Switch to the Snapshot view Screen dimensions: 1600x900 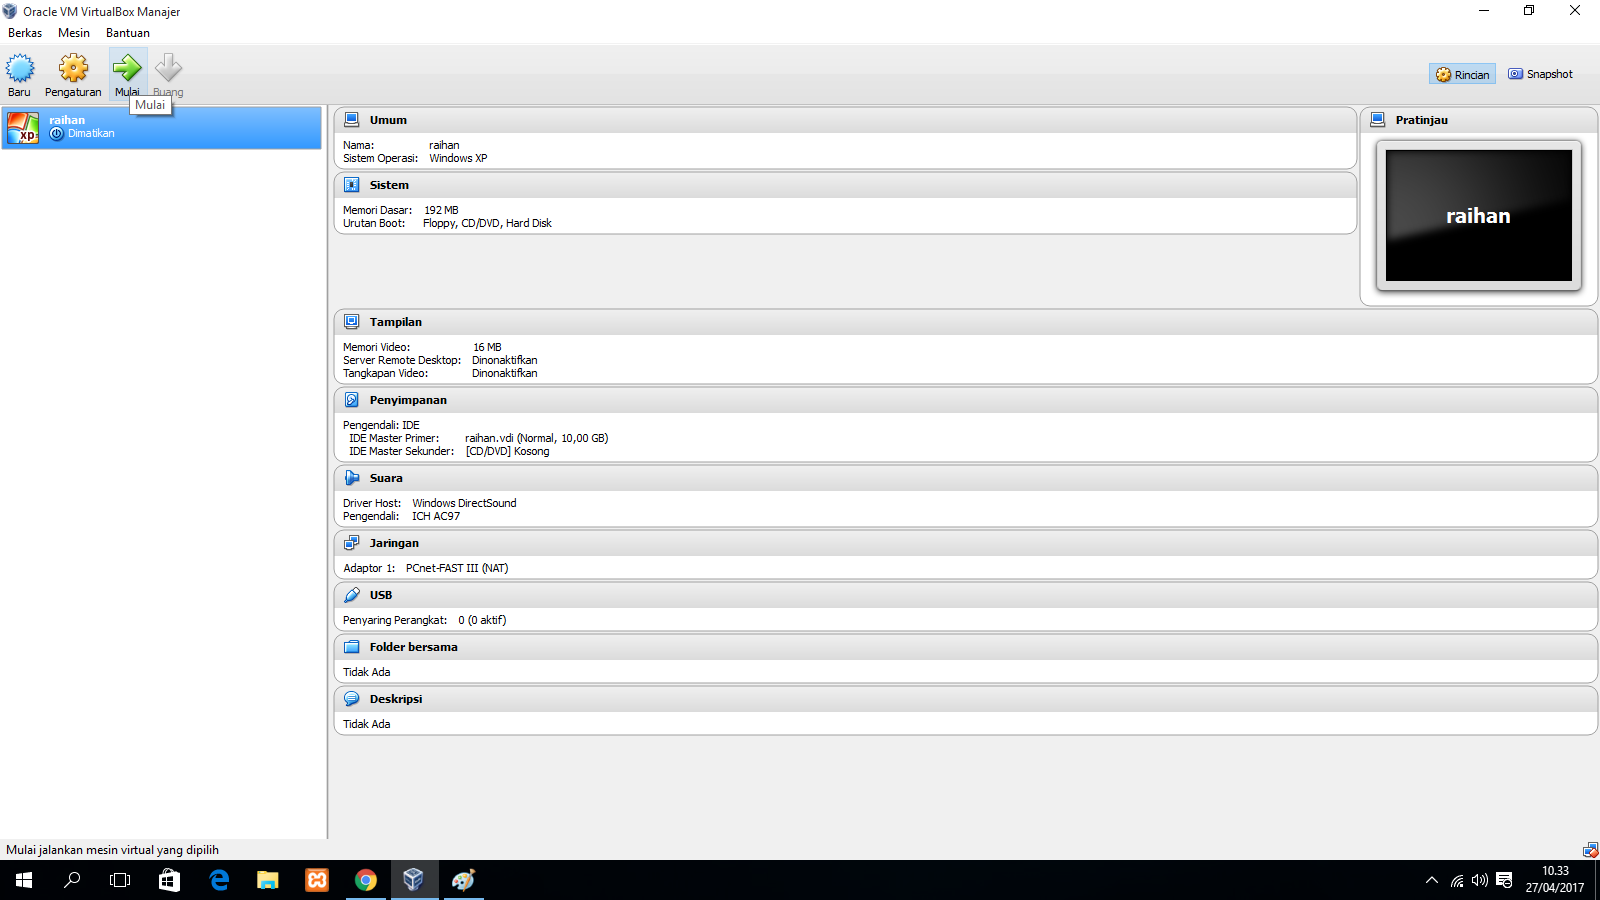1541,74
